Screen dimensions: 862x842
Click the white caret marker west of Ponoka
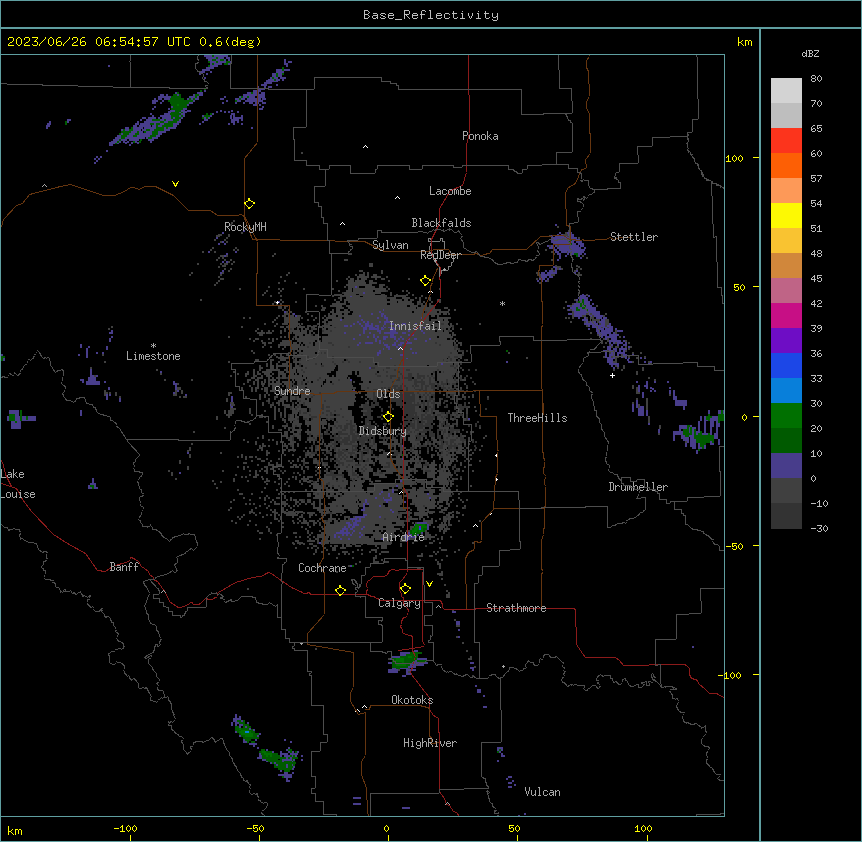pyautogui.click(x=366, y=147)
